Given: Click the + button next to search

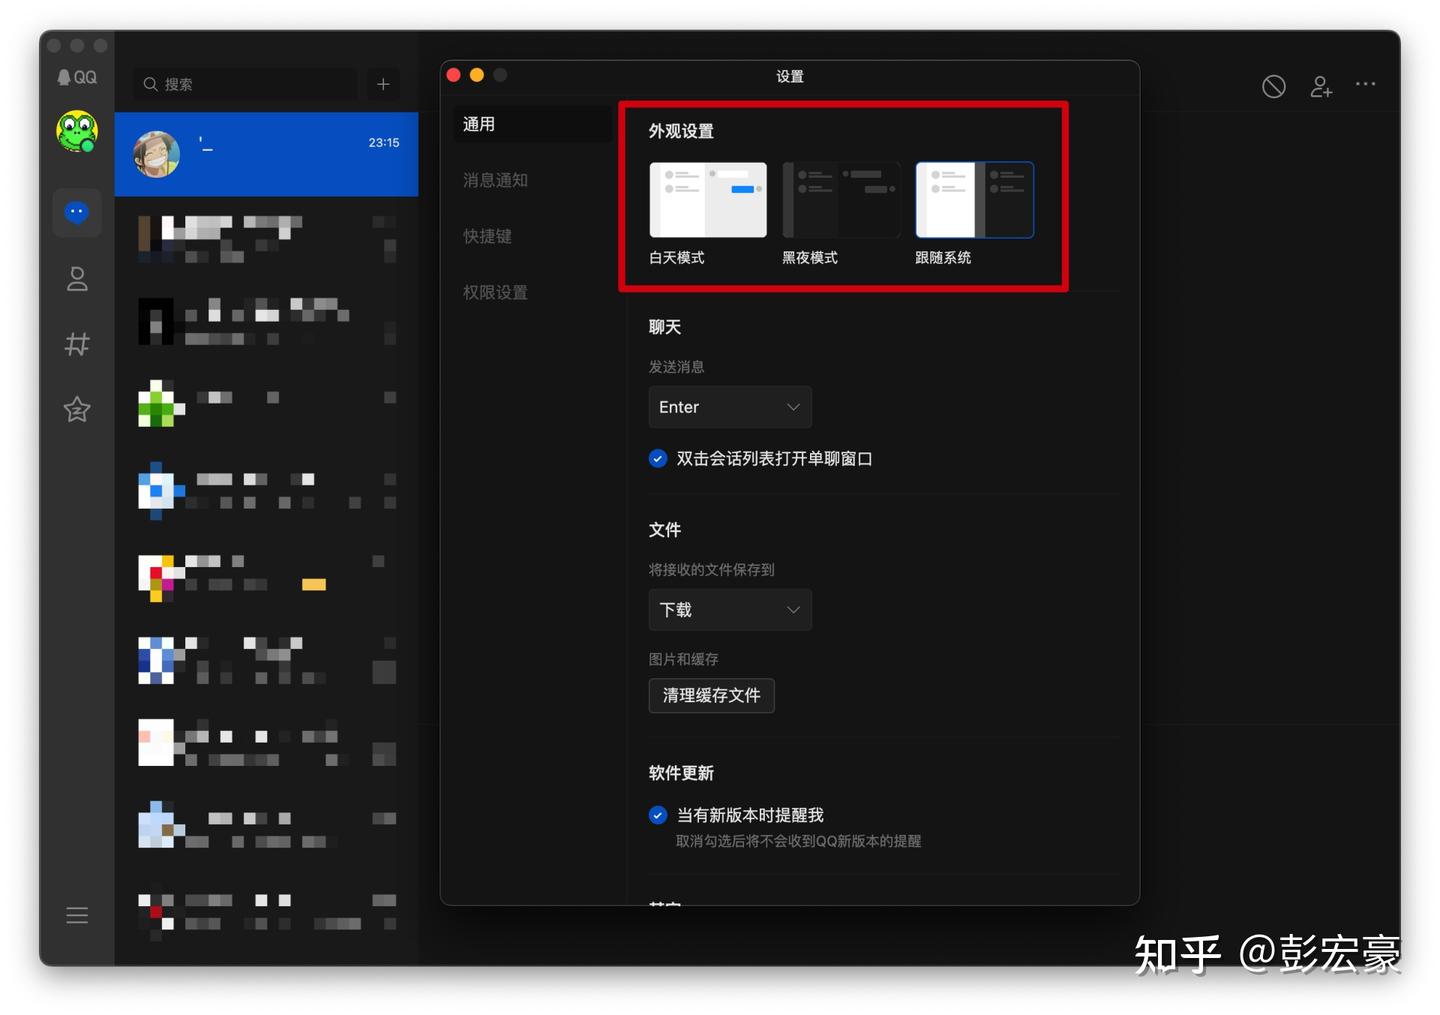Looking at the screenshot, I should (x=383, y=84).
